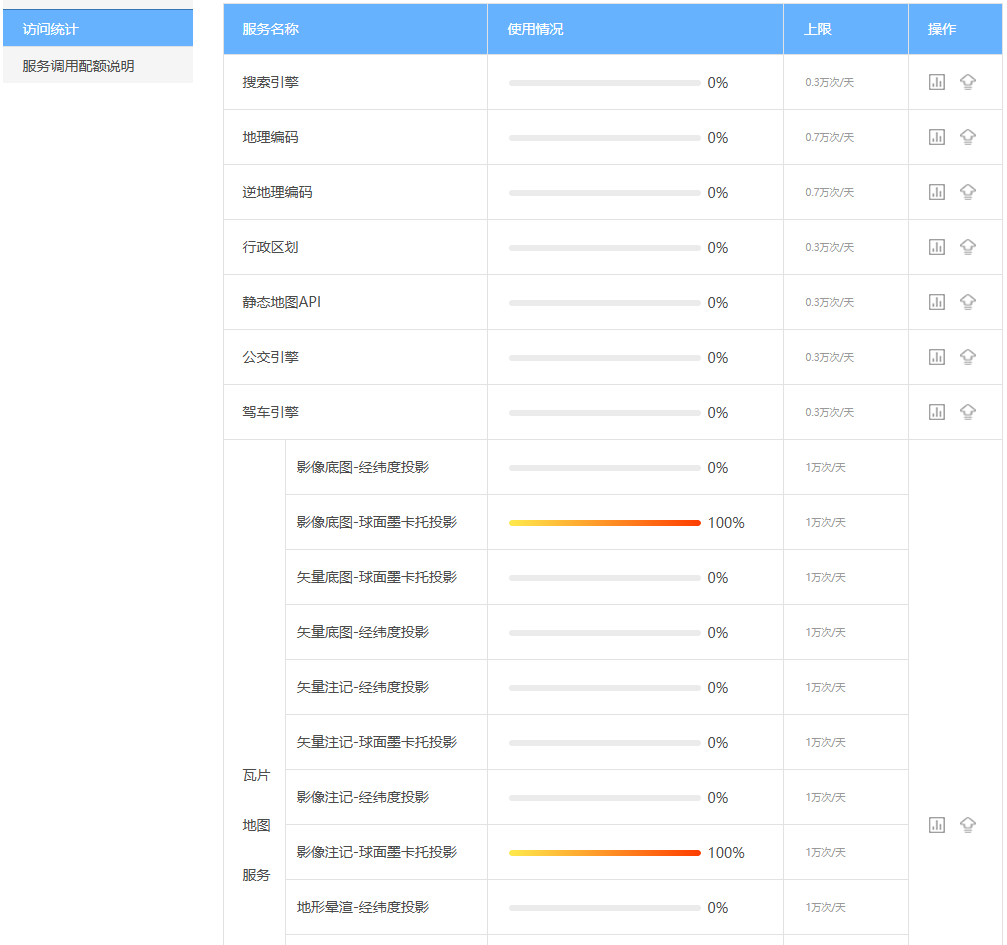The height and width of the screenshot is (945, 1007).
Task: Open 服务调用配额说明 in the sidebar
Action: tap(97, 66)
